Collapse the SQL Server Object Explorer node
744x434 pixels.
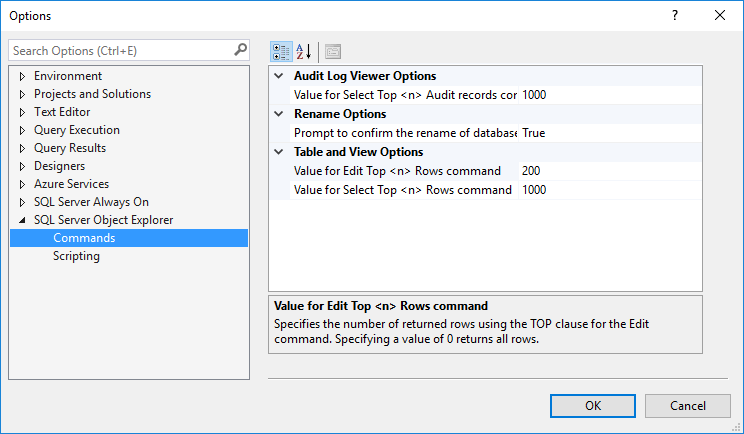(22, 220)
